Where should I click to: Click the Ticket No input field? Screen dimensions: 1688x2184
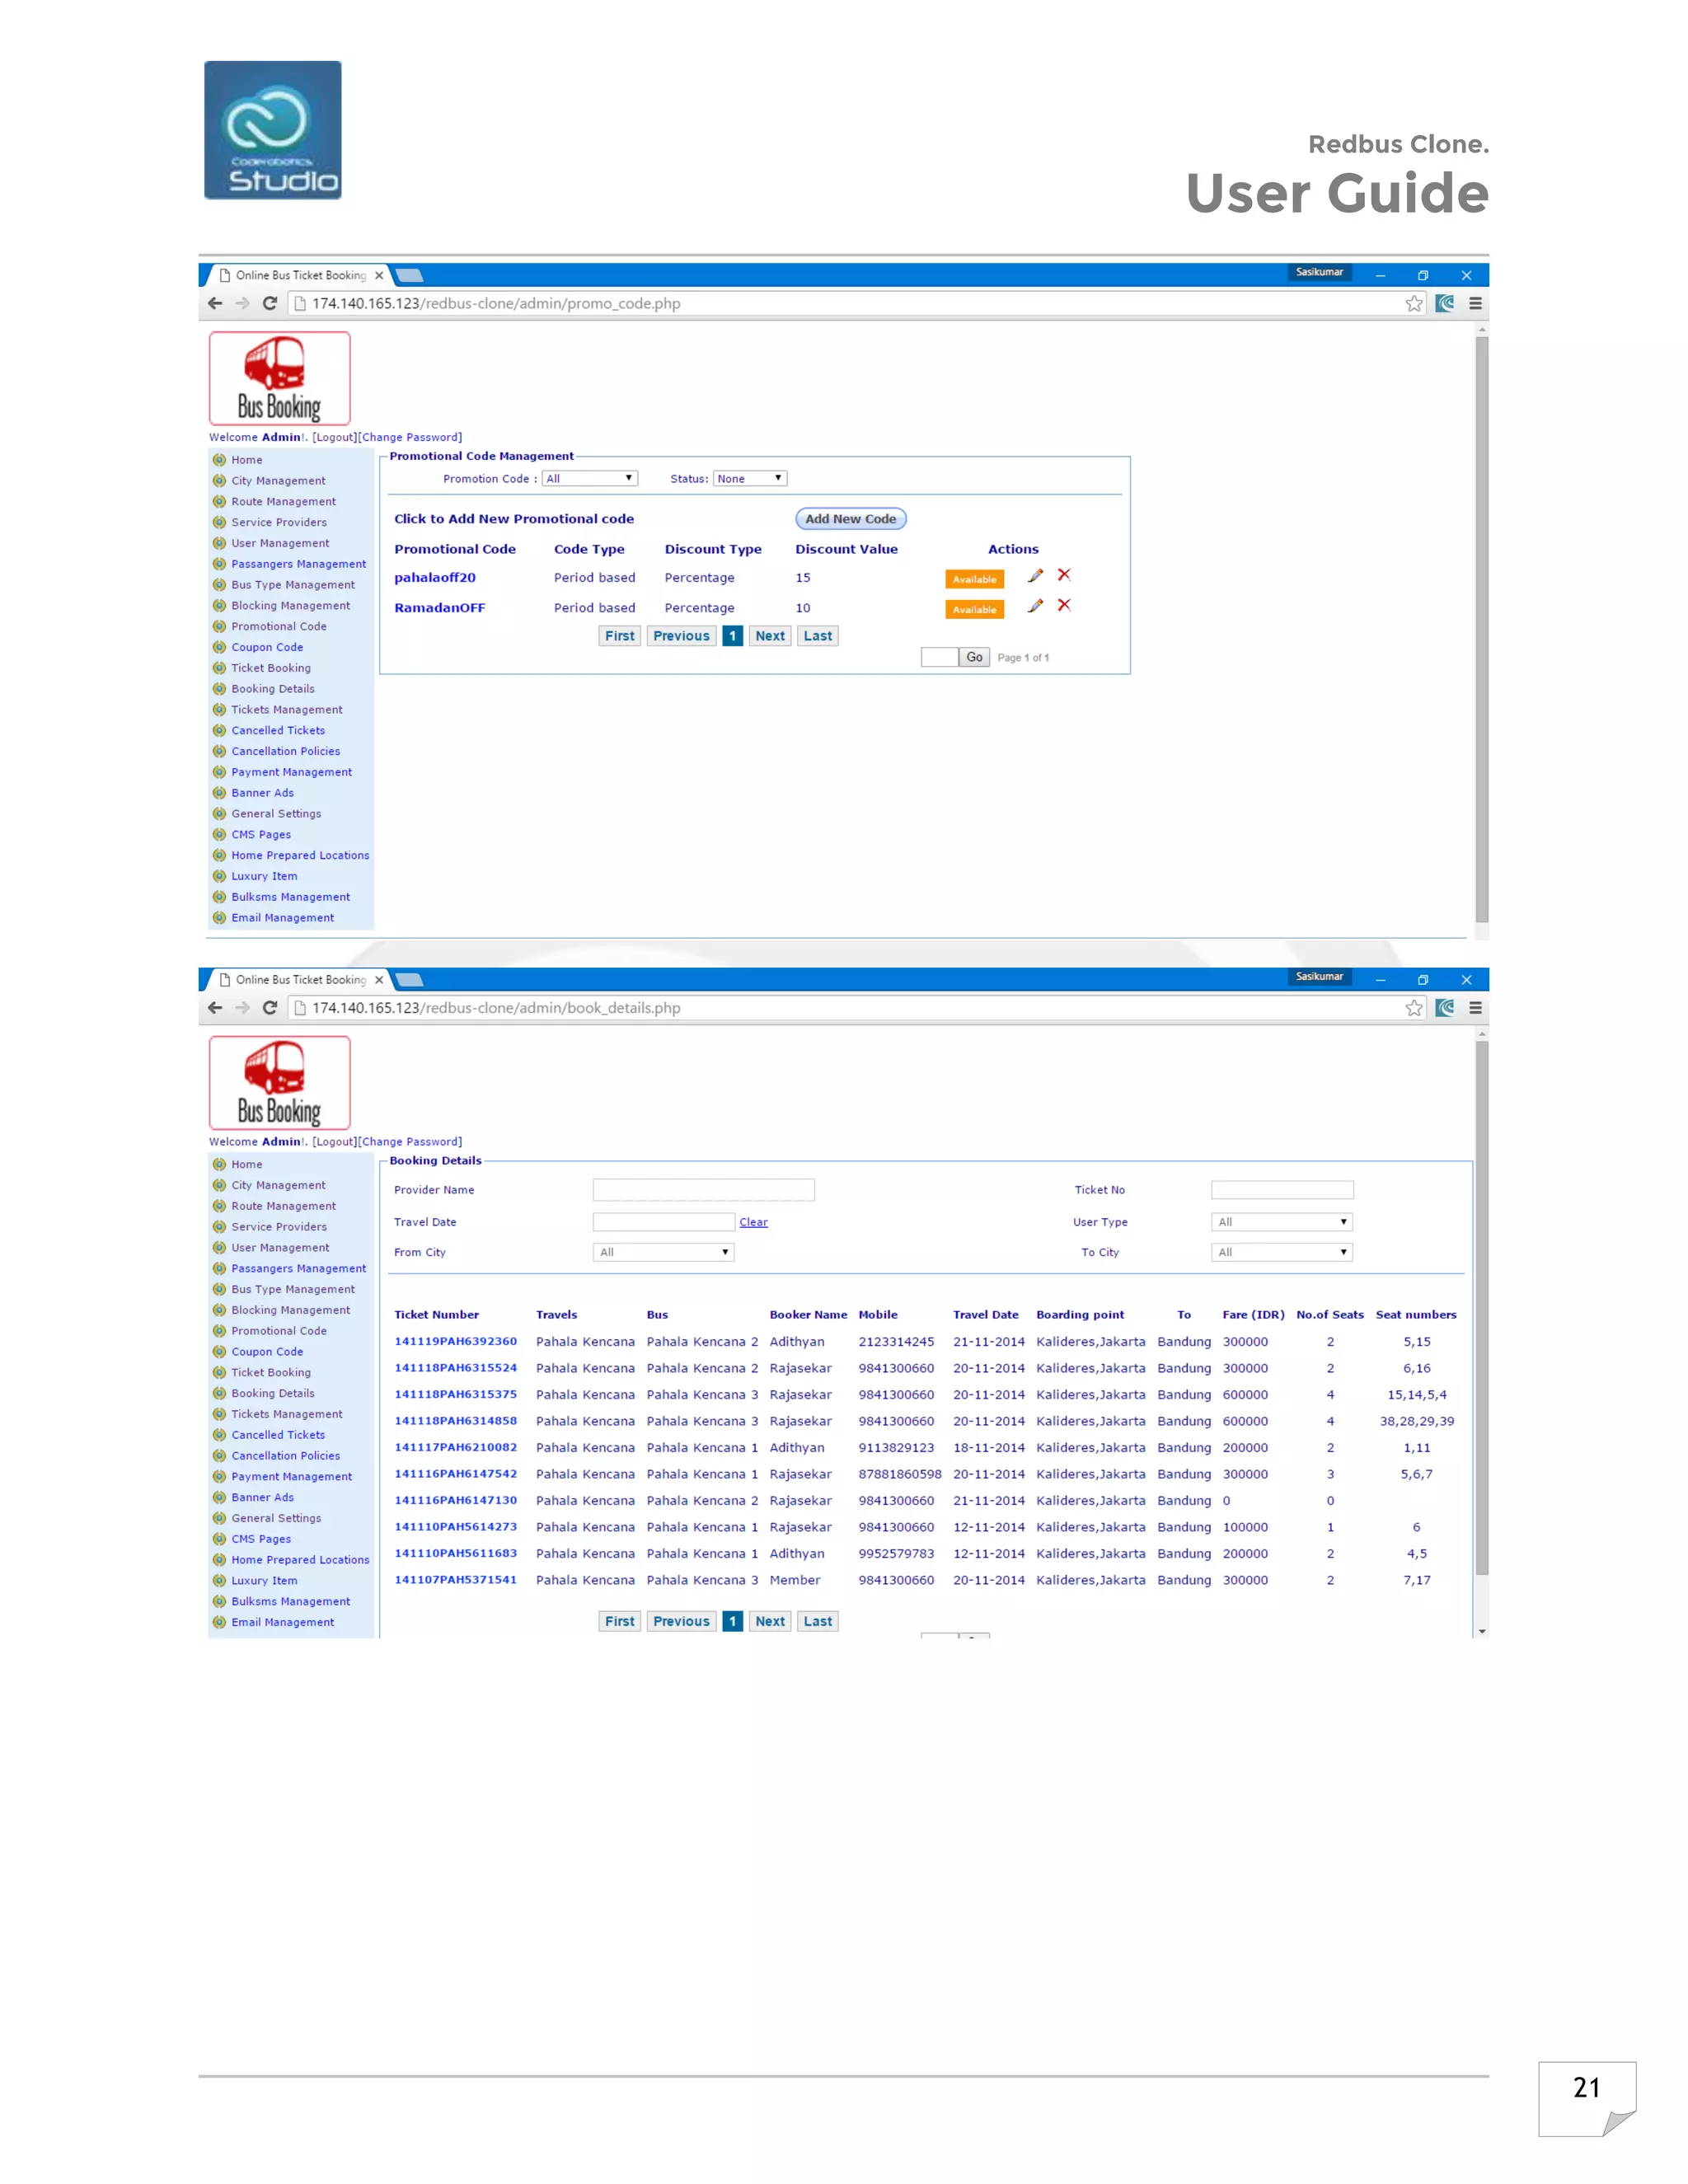[1282, 1190]
